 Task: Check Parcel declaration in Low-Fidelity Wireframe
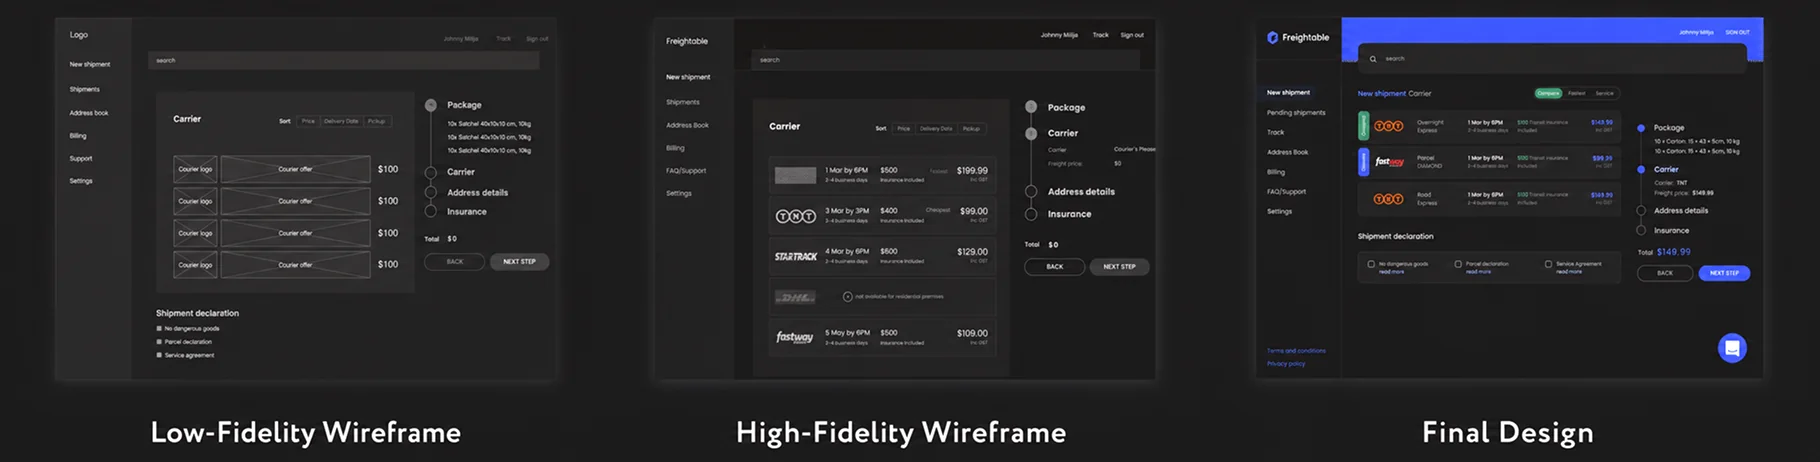point(159,341)
